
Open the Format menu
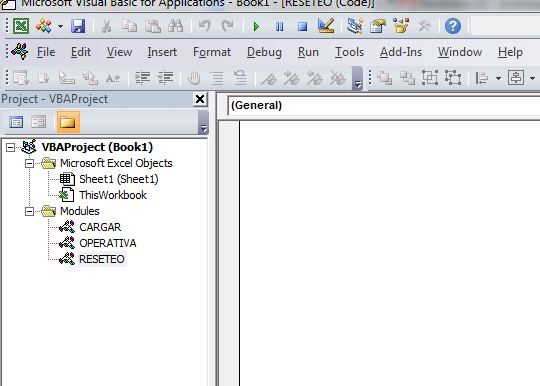point(212,52)
